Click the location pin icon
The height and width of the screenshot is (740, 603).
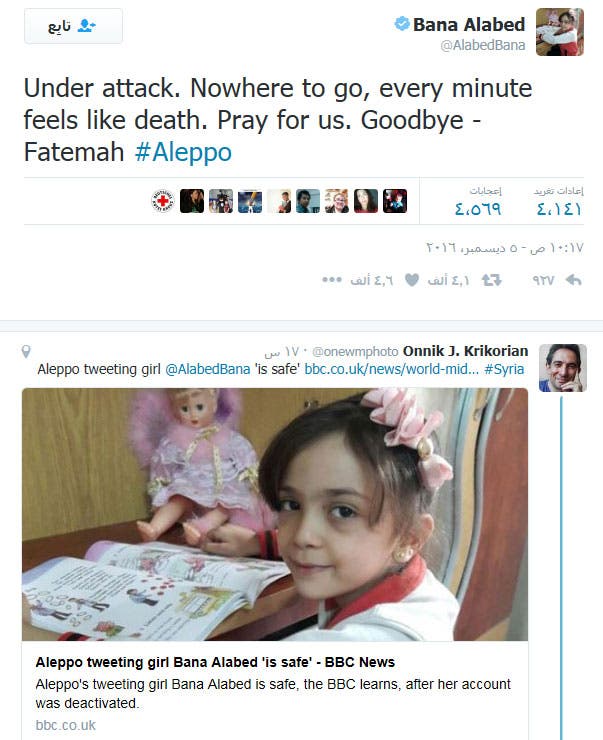[26, 352]
